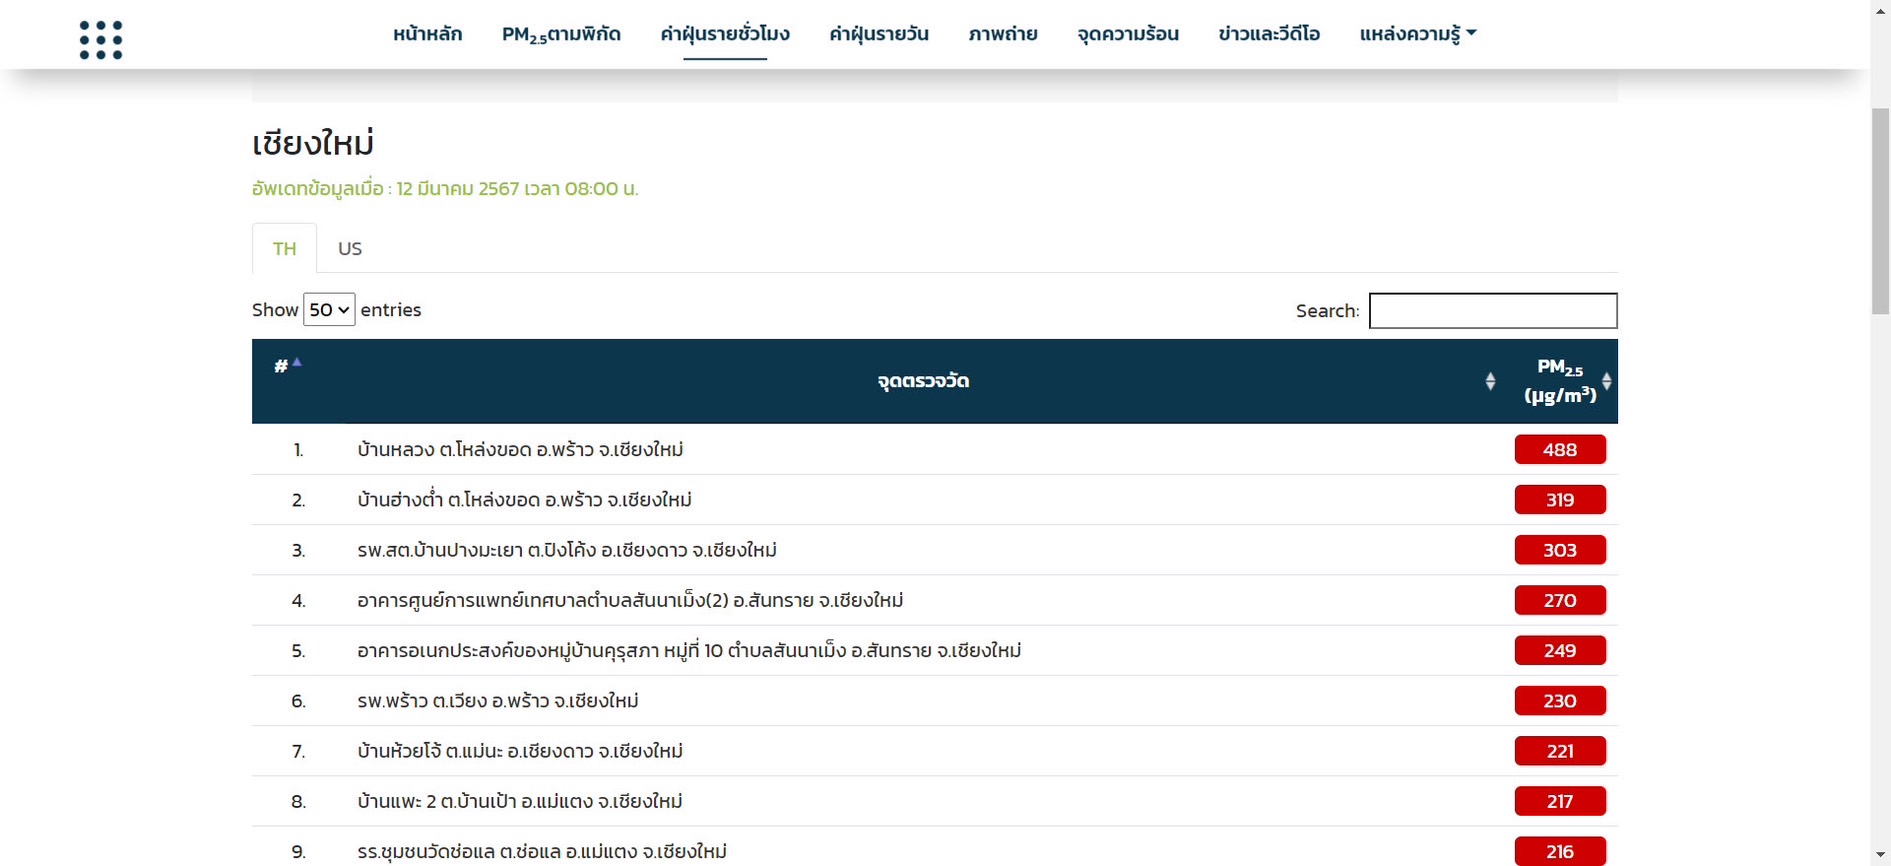Open ค่าฝุ่นรายวัน daily dust page

878,34
